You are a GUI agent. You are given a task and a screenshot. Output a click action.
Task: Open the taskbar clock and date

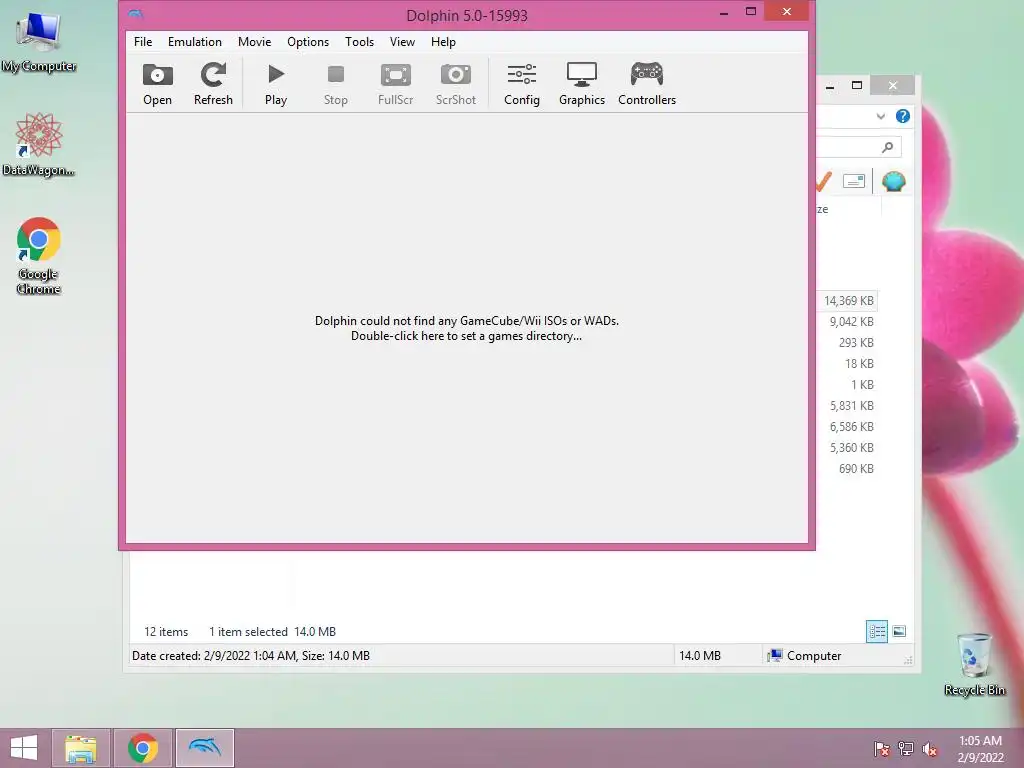[x=980, y=749]
